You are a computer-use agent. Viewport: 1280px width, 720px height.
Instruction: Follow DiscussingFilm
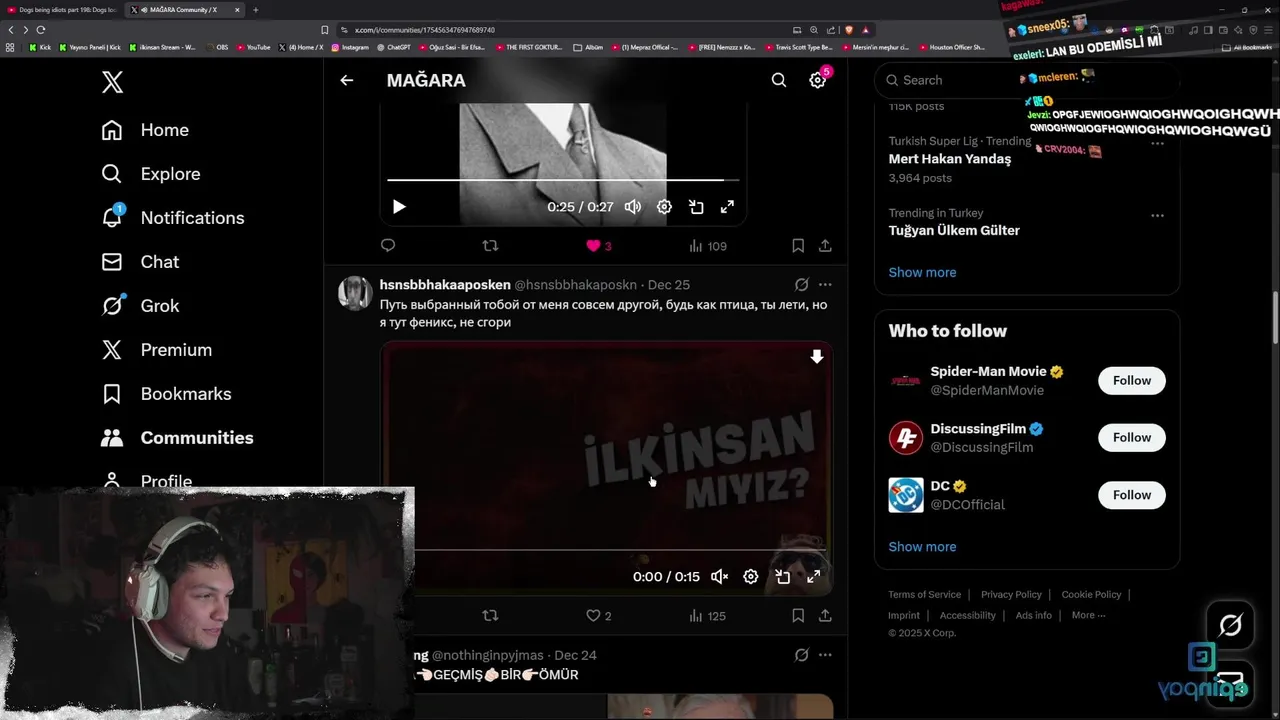click(1132, 437)
